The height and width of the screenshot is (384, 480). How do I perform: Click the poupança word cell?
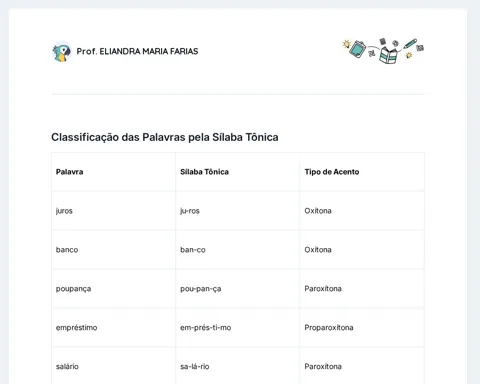[114, 289]
